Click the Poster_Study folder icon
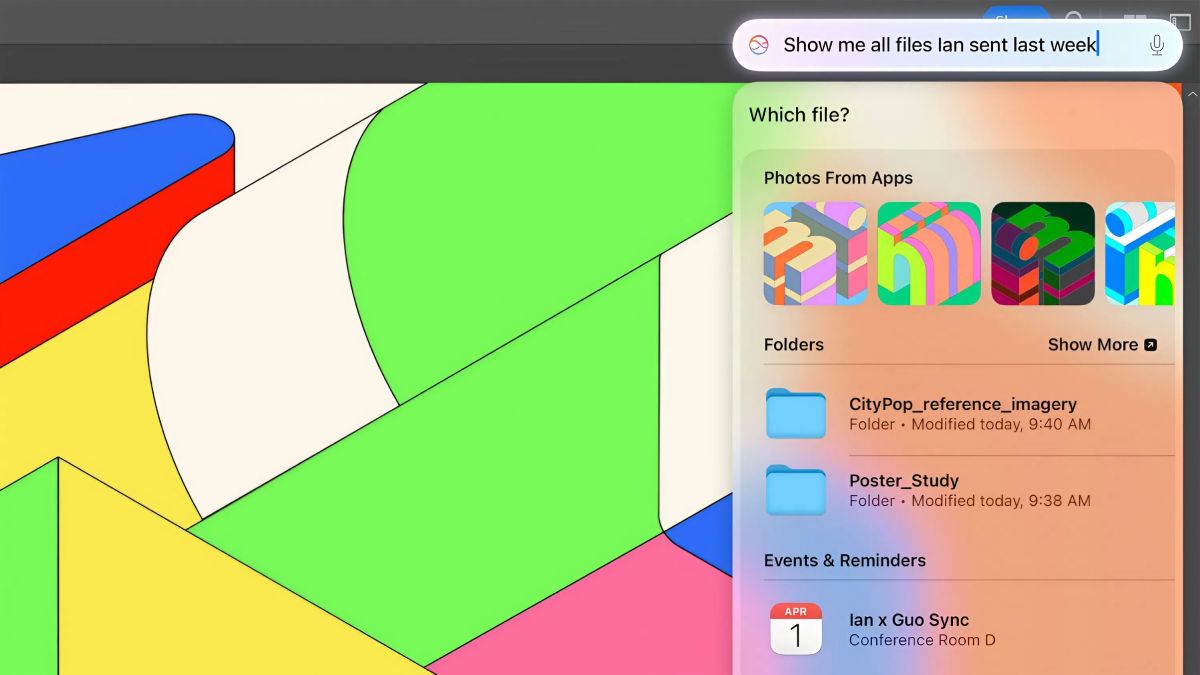Image resolution: width=1200 pixels, height=675 pixels. click(x=796, y=490)
